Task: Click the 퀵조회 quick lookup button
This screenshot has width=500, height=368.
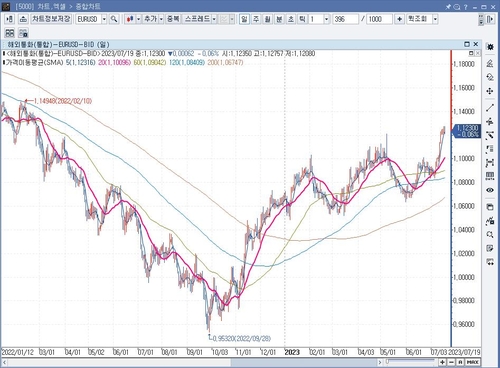Action: click(419, 19)
